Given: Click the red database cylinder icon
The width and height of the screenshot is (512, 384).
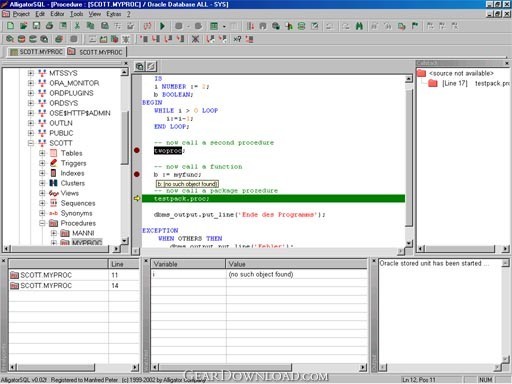Looking at the screenshot, I should 21,39.
